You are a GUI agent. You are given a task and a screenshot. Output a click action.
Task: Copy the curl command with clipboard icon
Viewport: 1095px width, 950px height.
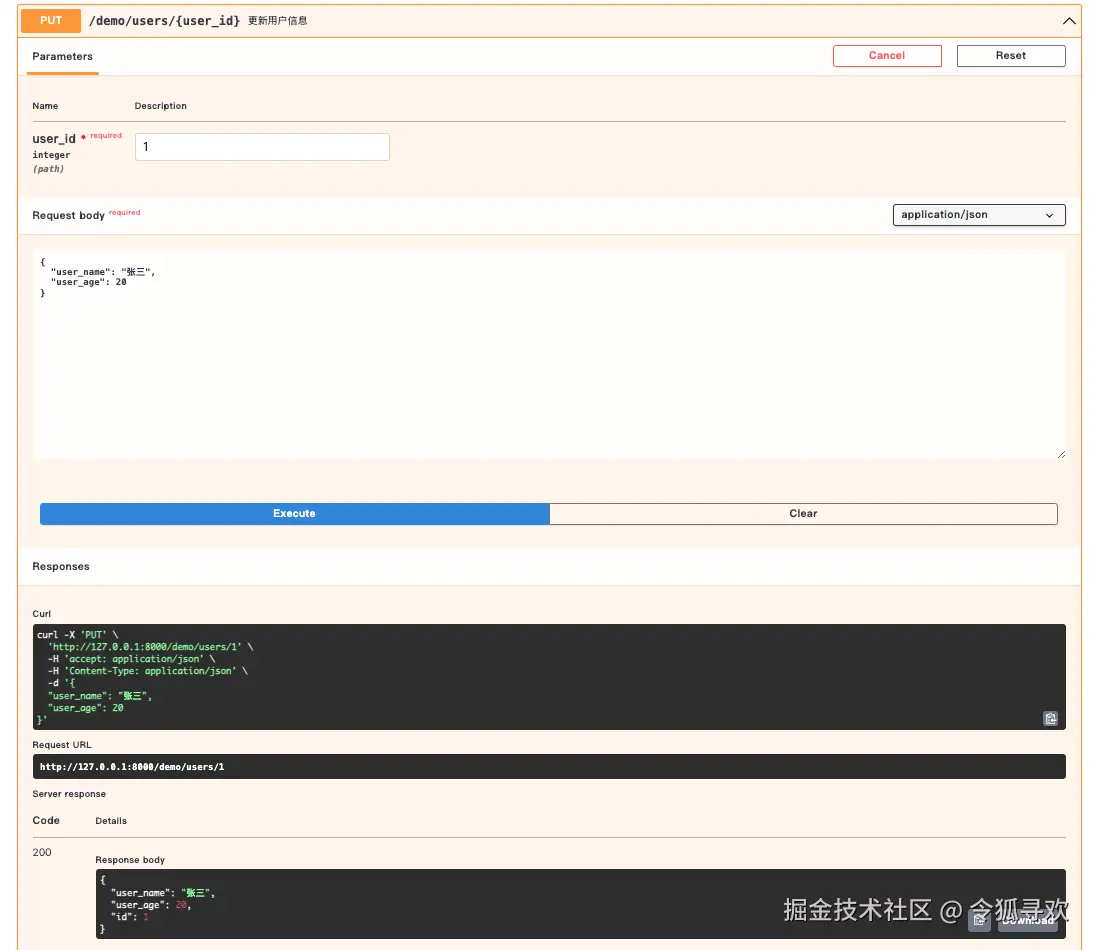tap(1050, 718)
